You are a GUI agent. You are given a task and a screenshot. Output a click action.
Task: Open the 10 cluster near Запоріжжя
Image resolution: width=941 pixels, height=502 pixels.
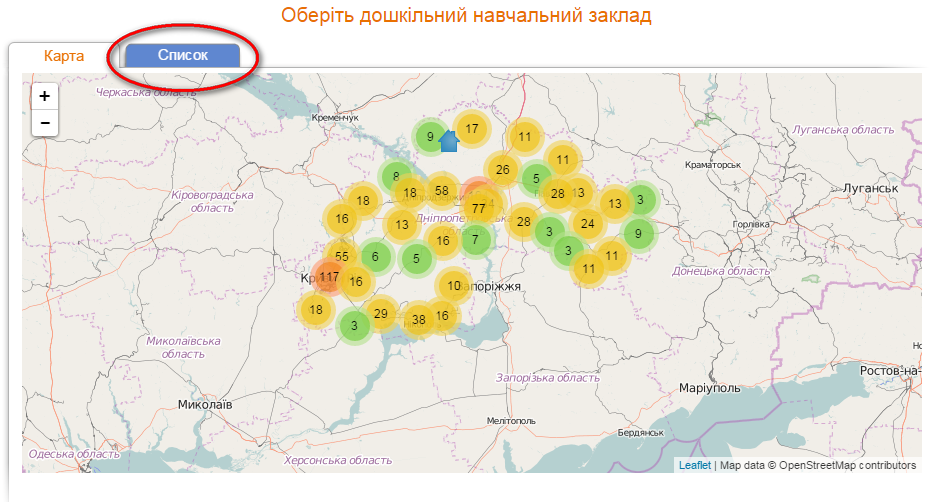tap(454, 286)
